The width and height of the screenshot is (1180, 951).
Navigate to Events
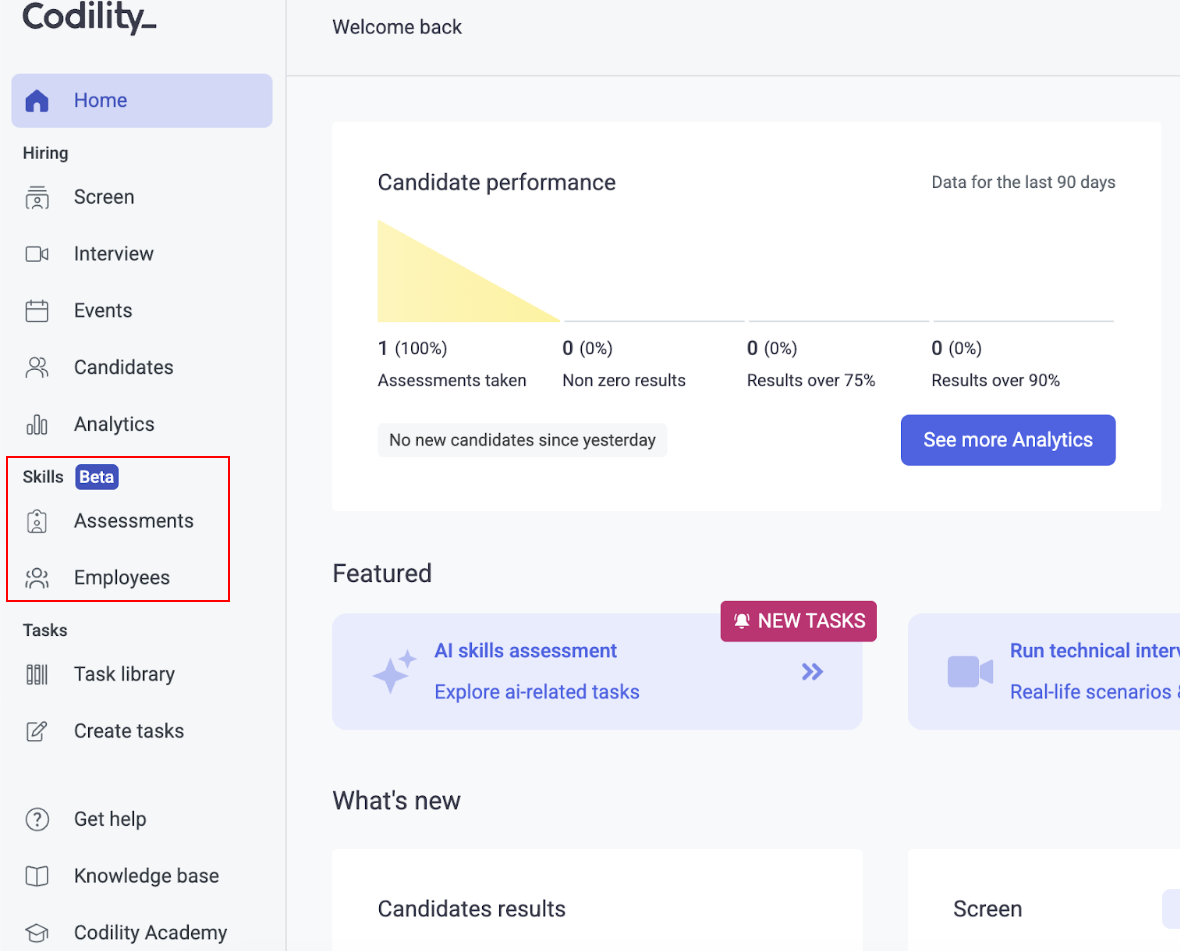[103, 311]
